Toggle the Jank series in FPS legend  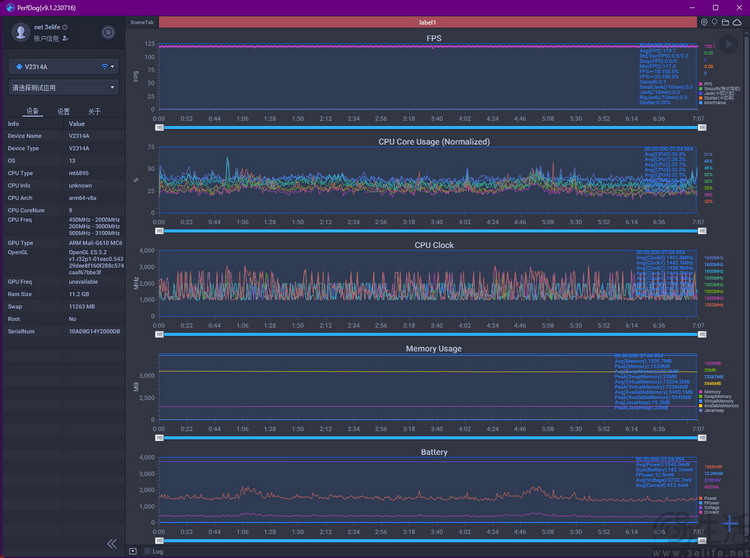(x=716, y=93)
